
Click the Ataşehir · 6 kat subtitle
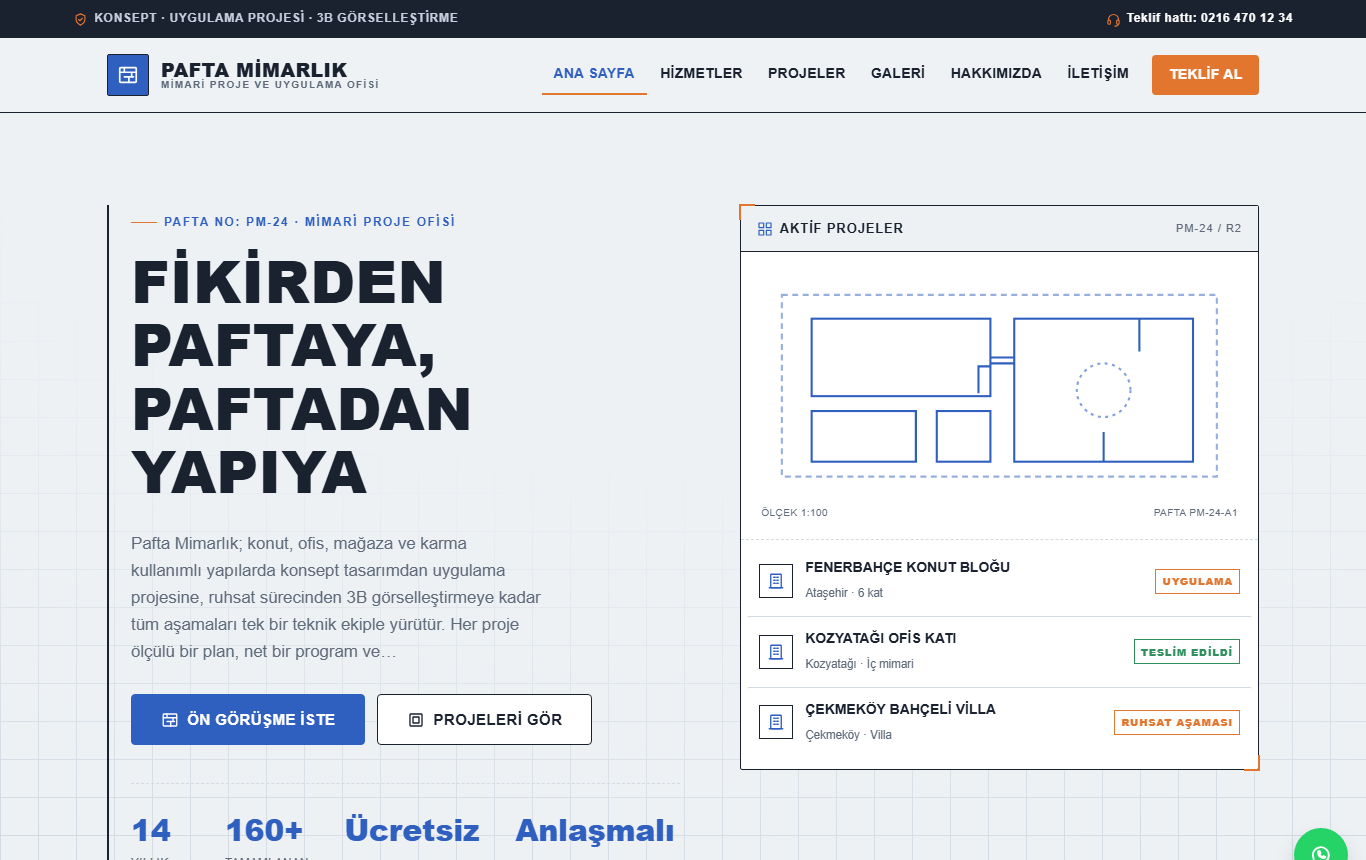tap(844, 593)
